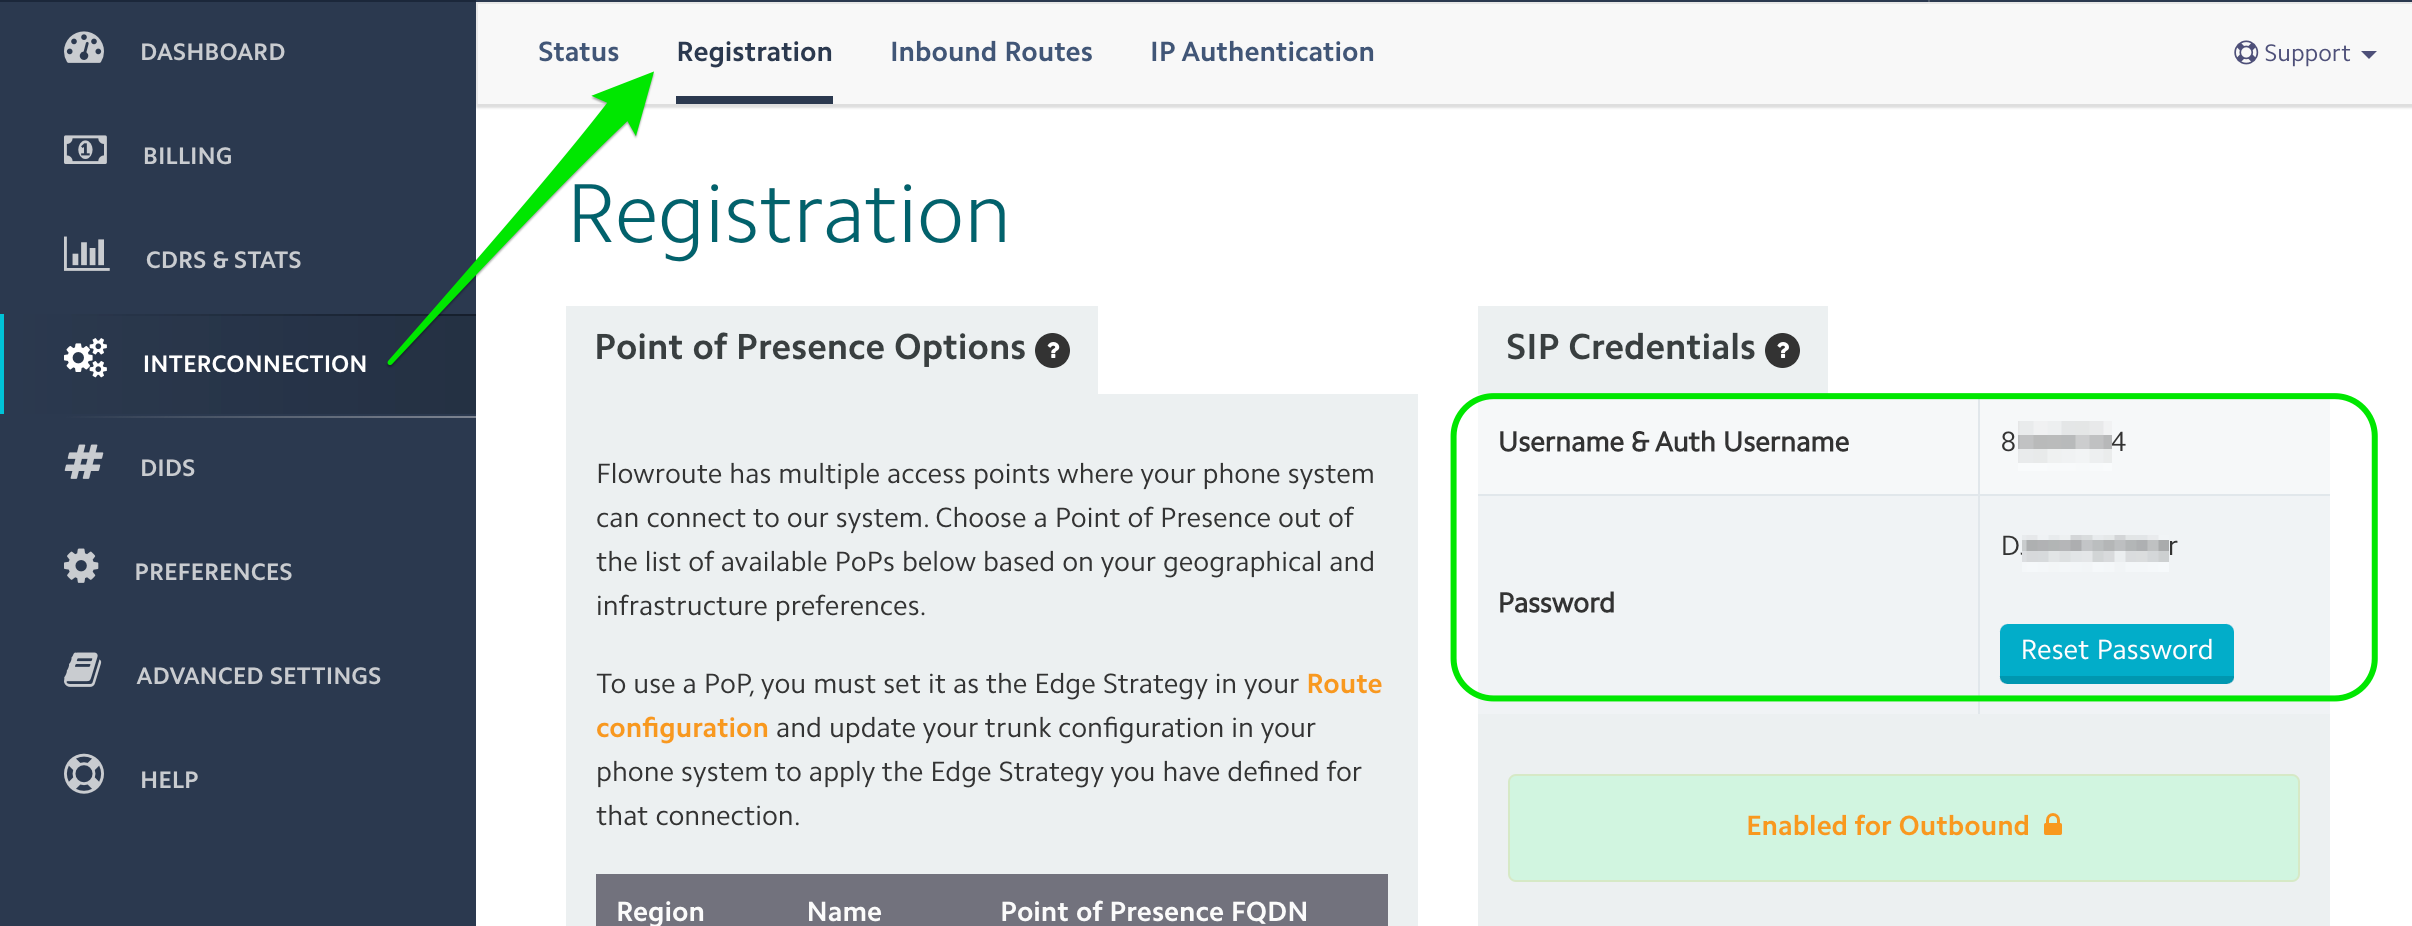Click the Reset Password button
2412x926 pixels.
pyautogui.click(x=2116, y=652)
